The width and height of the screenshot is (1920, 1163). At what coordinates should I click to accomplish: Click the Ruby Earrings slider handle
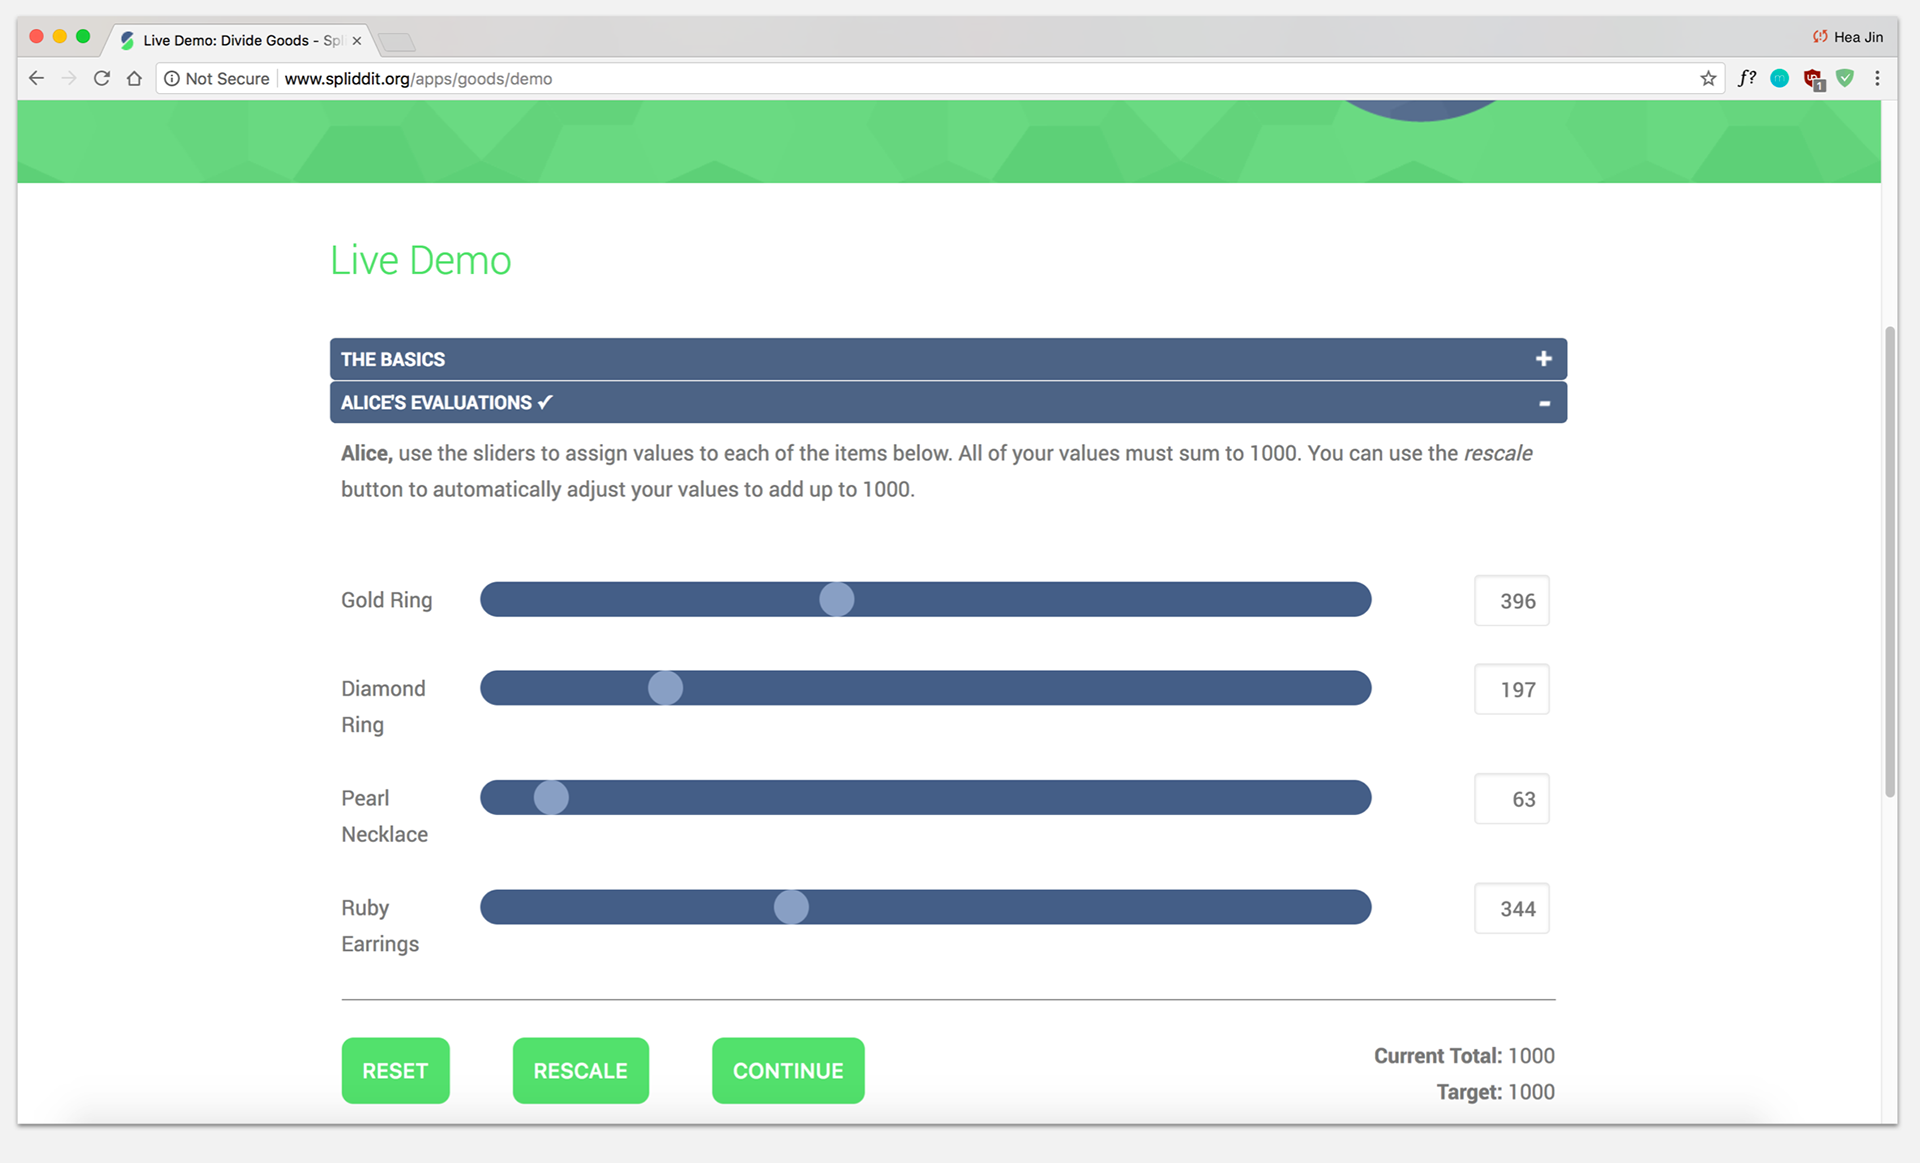791,907
